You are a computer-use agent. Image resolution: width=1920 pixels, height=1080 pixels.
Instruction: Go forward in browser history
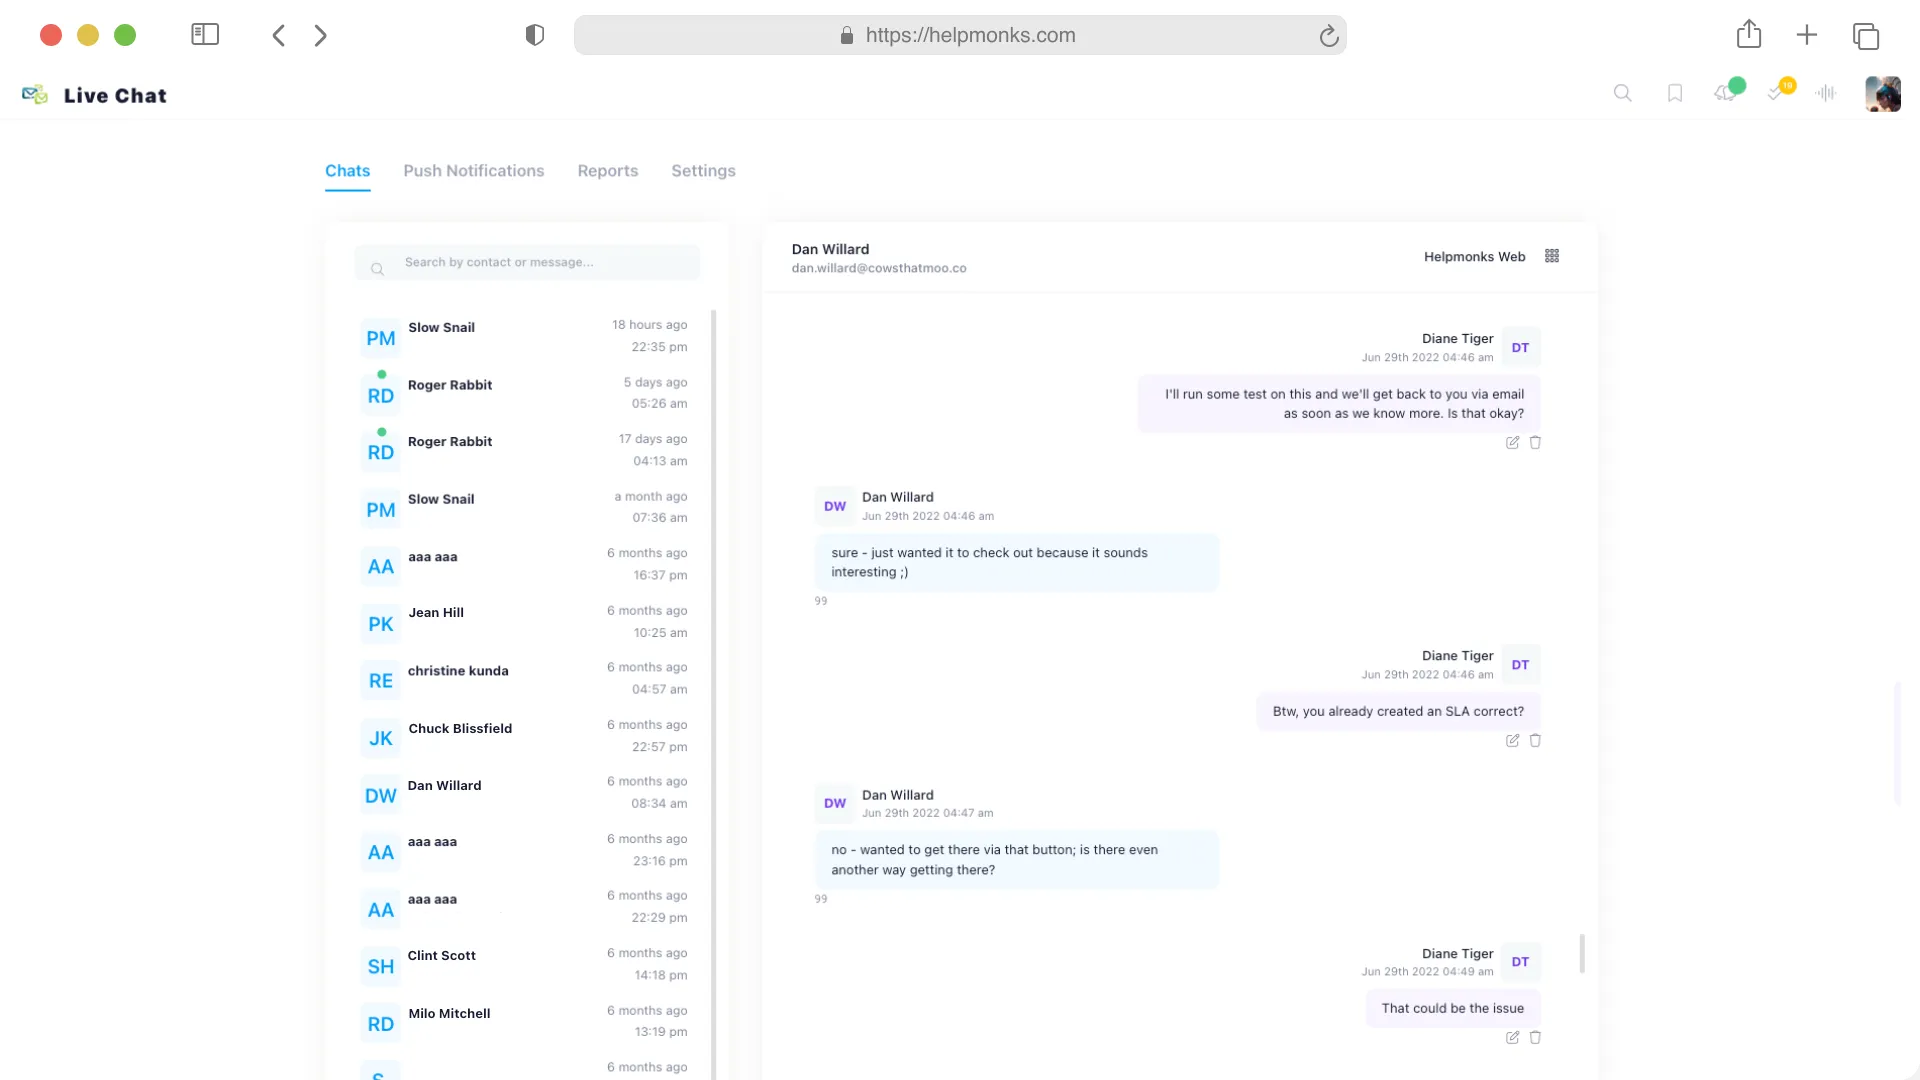(320, 35)
